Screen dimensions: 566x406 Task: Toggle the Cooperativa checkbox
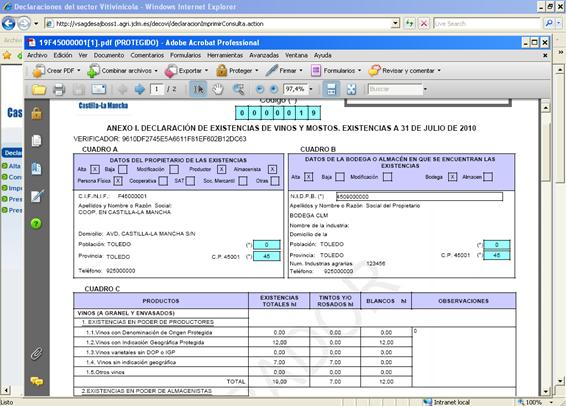pos(163,181)
